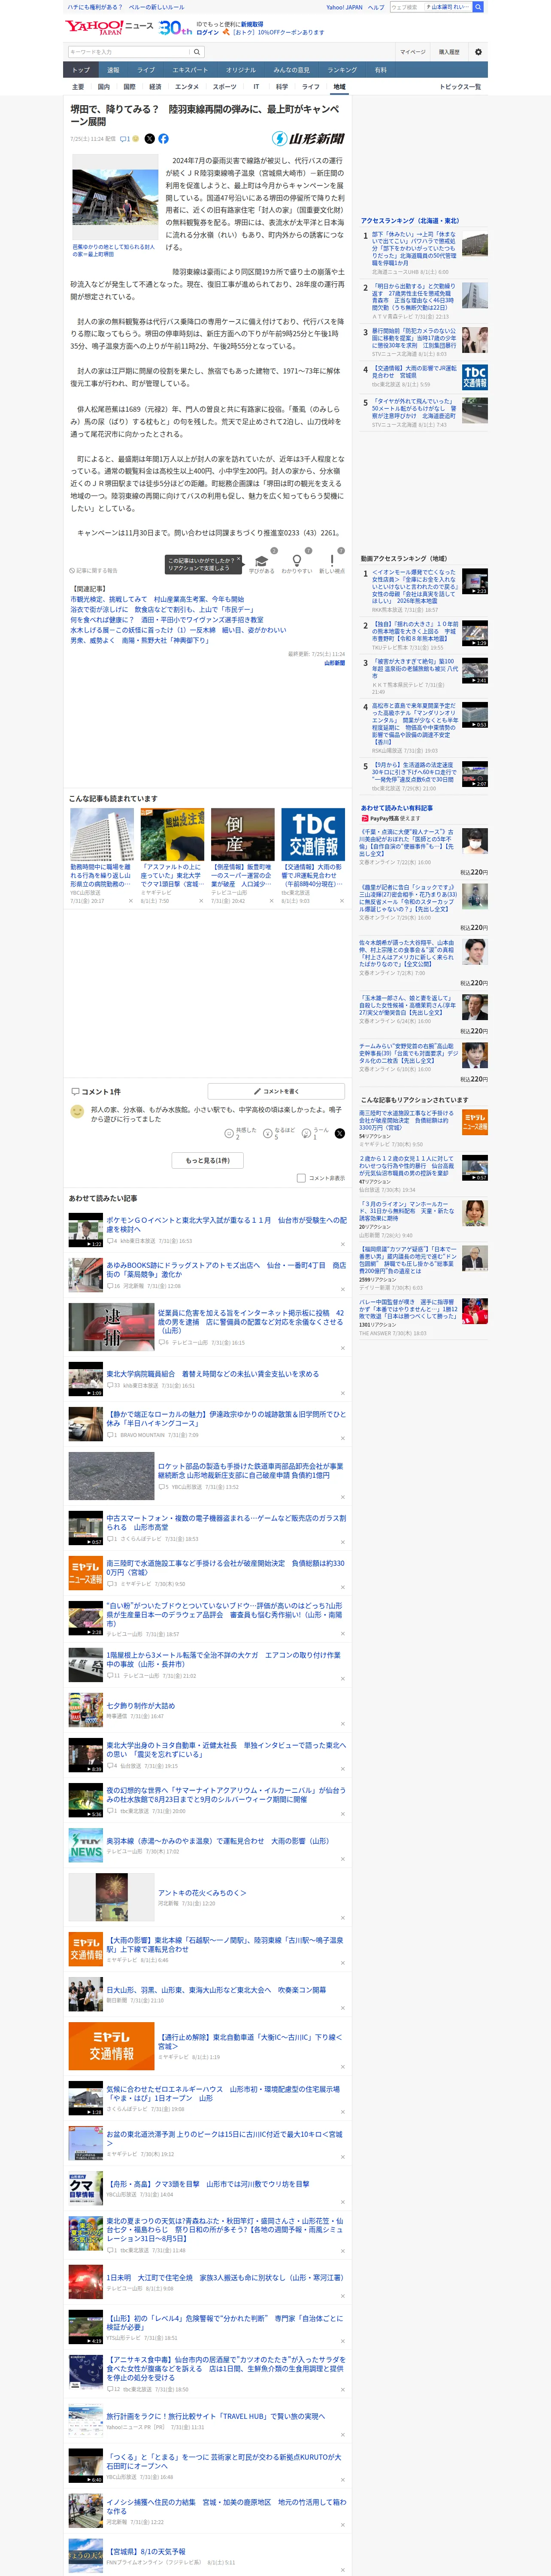Open the 30th anniversary logo

point(175,28)
